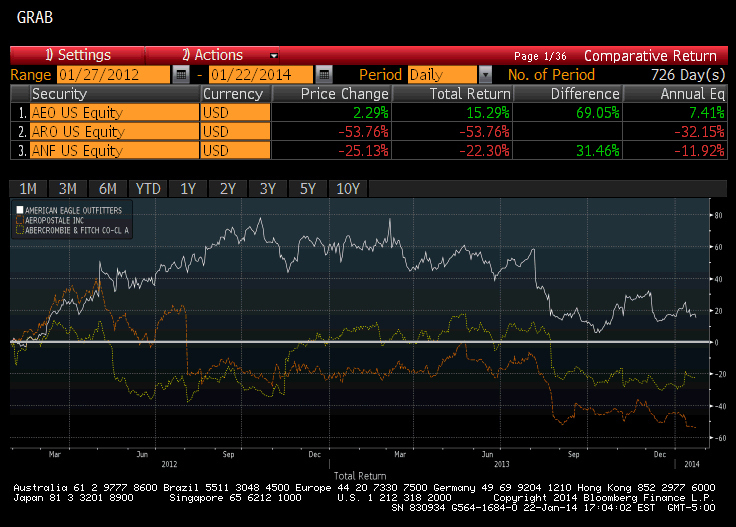Click the Page 1/36 indicator
736x527 pixels.
(540, 56)
